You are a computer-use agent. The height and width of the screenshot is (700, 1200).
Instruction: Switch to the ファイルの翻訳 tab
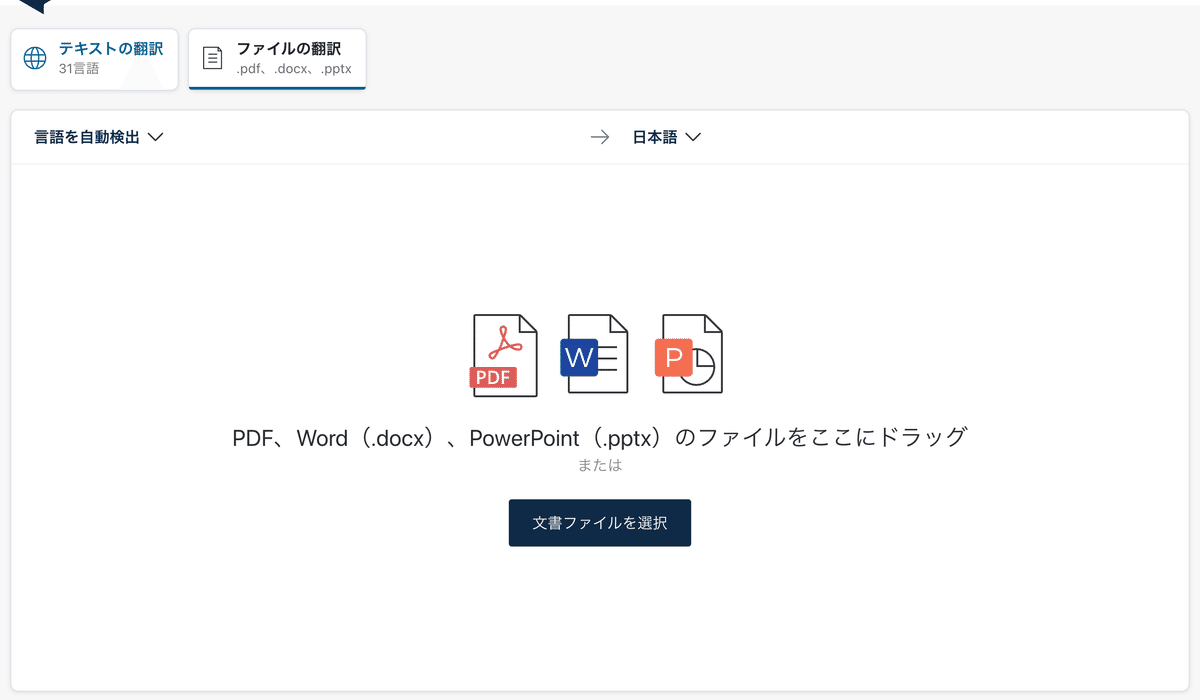point(277,59)
